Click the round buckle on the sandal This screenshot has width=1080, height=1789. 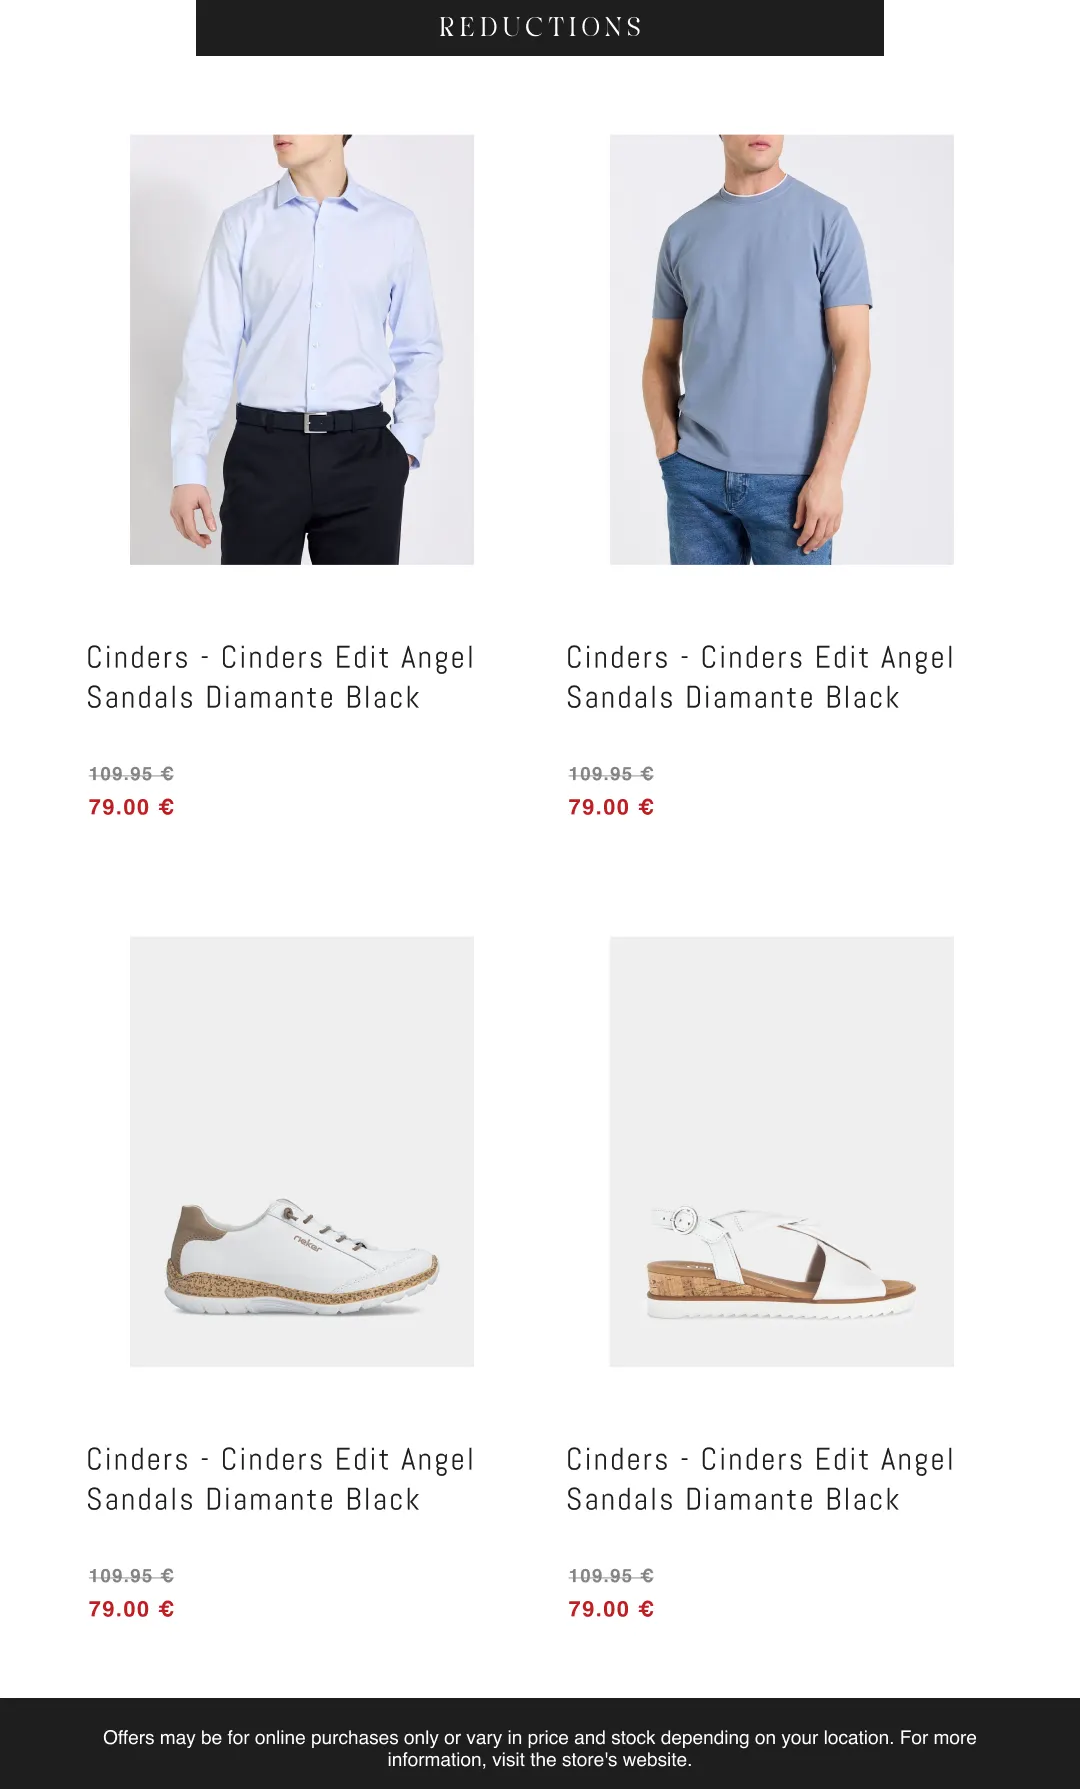(684, 1220)
